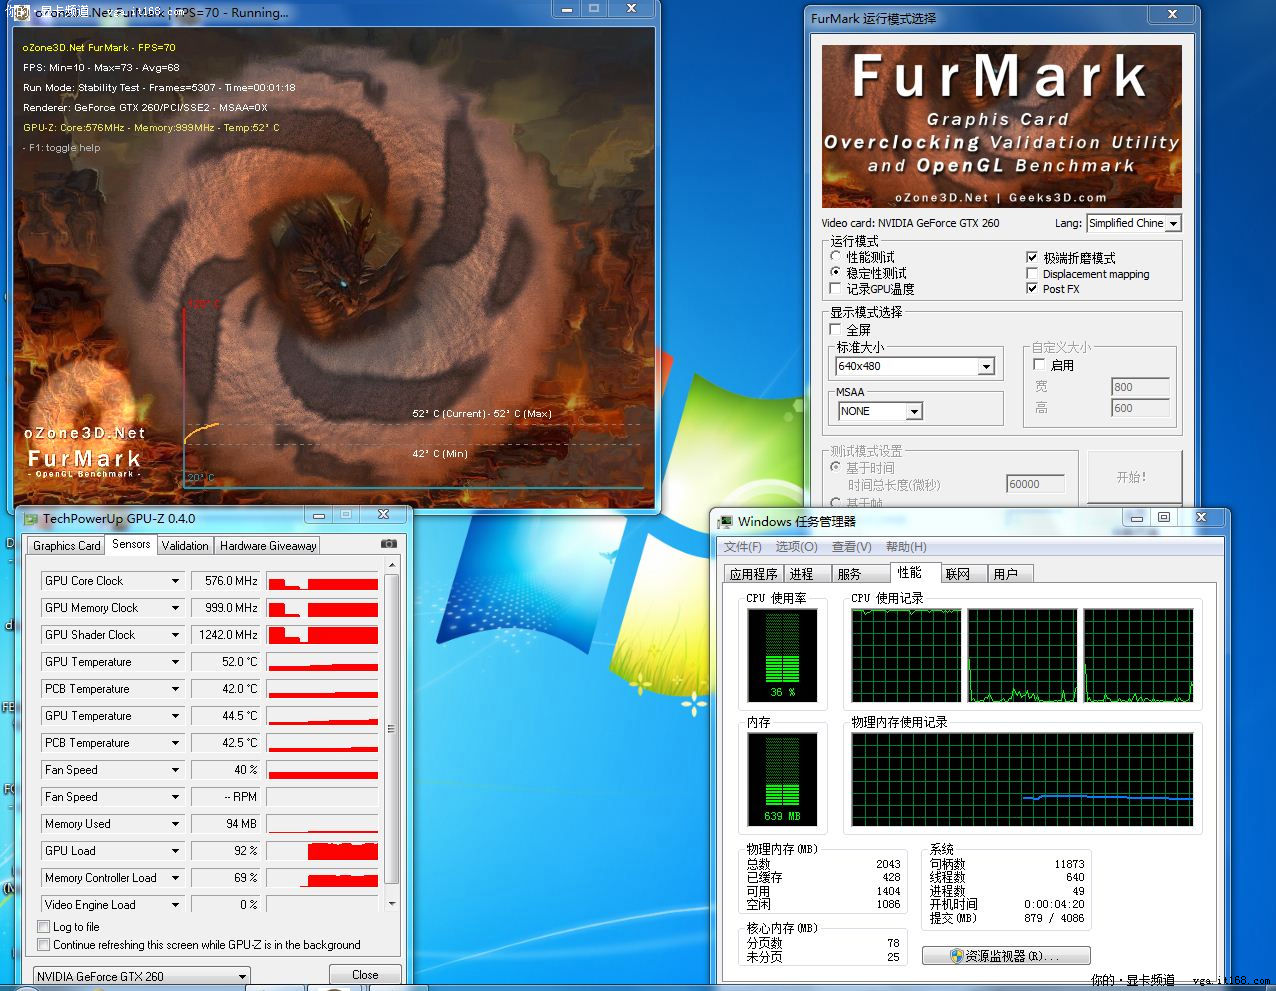The height and width of the screenshot is (991, 1276).
Task: Open the Task Manager 帮助(H) menu
Action: (906, 547)
